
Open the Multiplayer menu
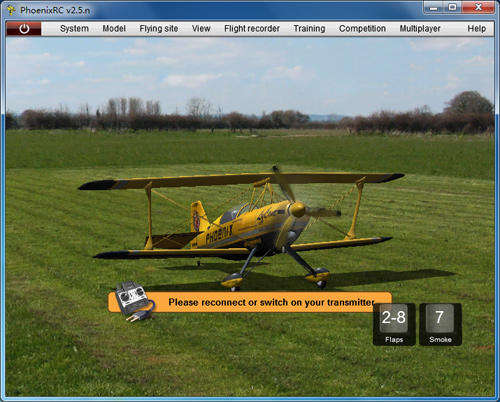pyautogui.click(x=420, y=29)
